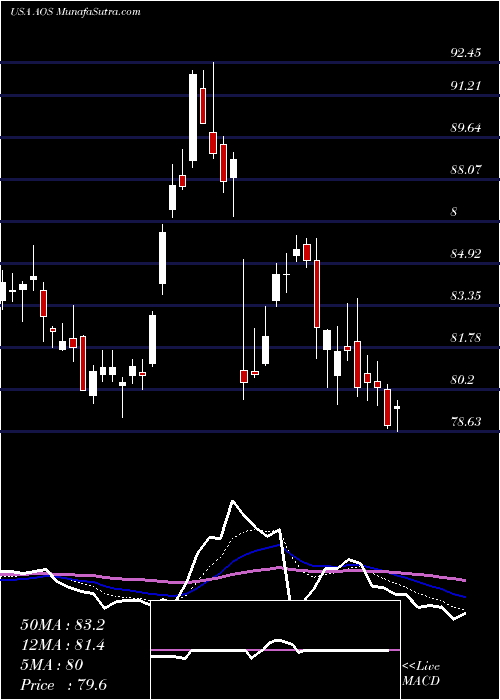Click the 80.2 price level label
500x700 pixels.
[462, 380]
